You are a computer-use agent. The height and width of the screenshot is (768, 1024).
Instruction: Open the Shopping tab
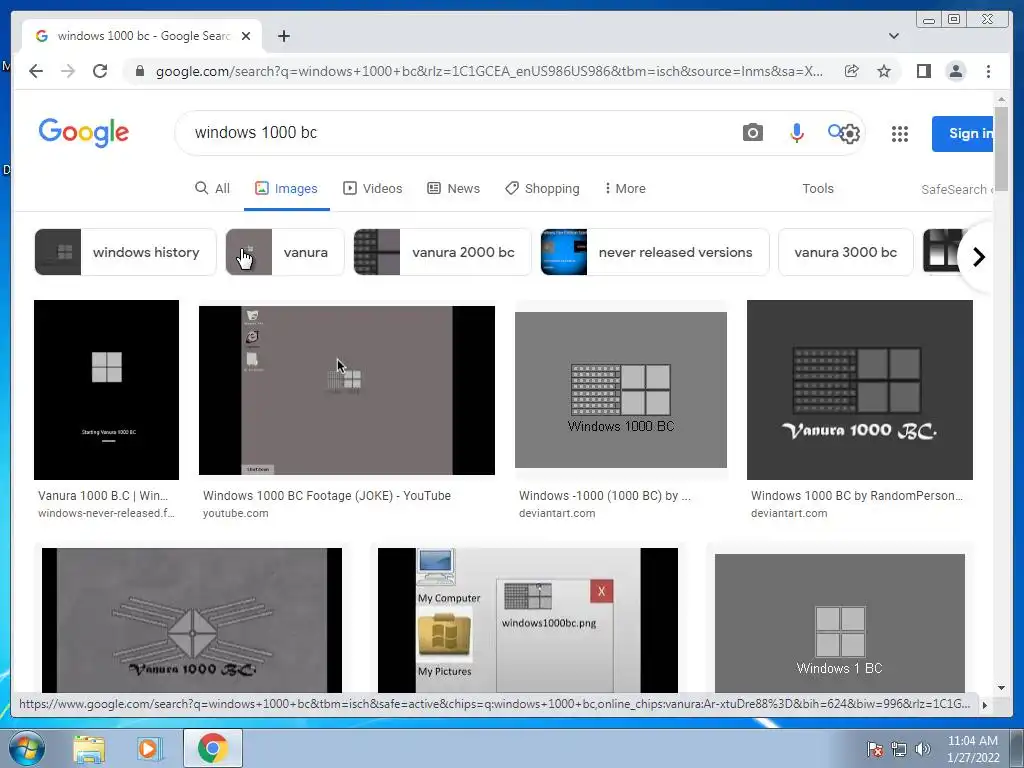pos(542,189)
